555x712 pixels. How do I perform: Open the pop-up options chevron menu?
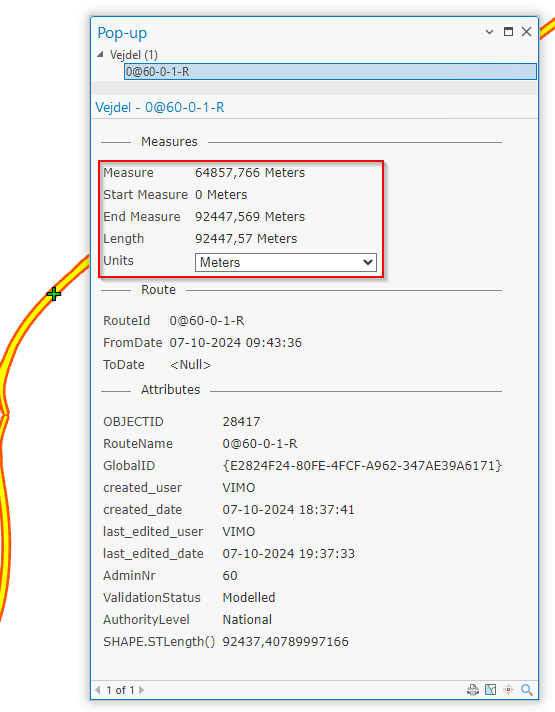click(x=489, y=32)
